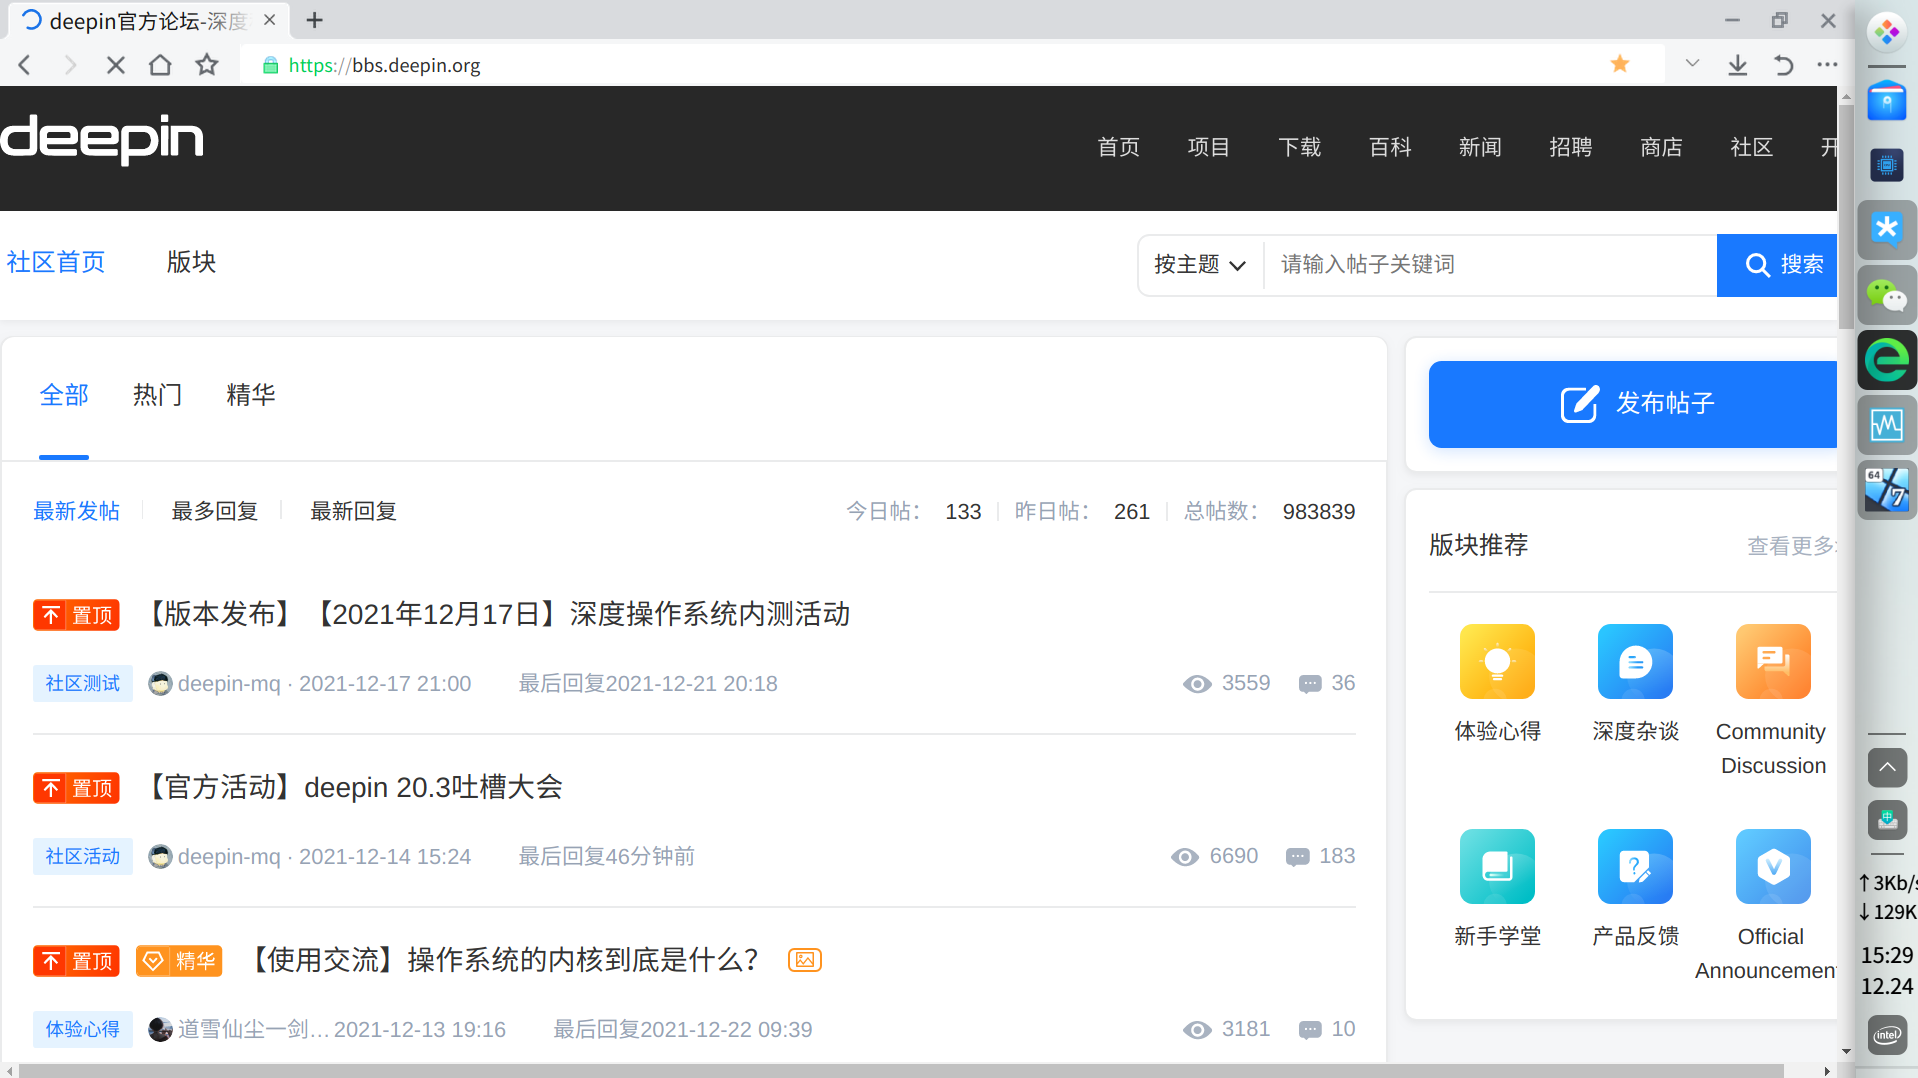Open the blue store bag dock icon
Screen dimensions: 1918x1078
point(1887,100)
